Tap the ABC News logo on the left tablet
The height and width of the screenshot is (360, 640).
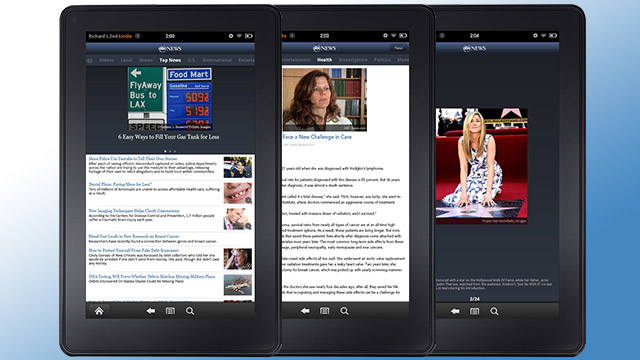(170, 49)
